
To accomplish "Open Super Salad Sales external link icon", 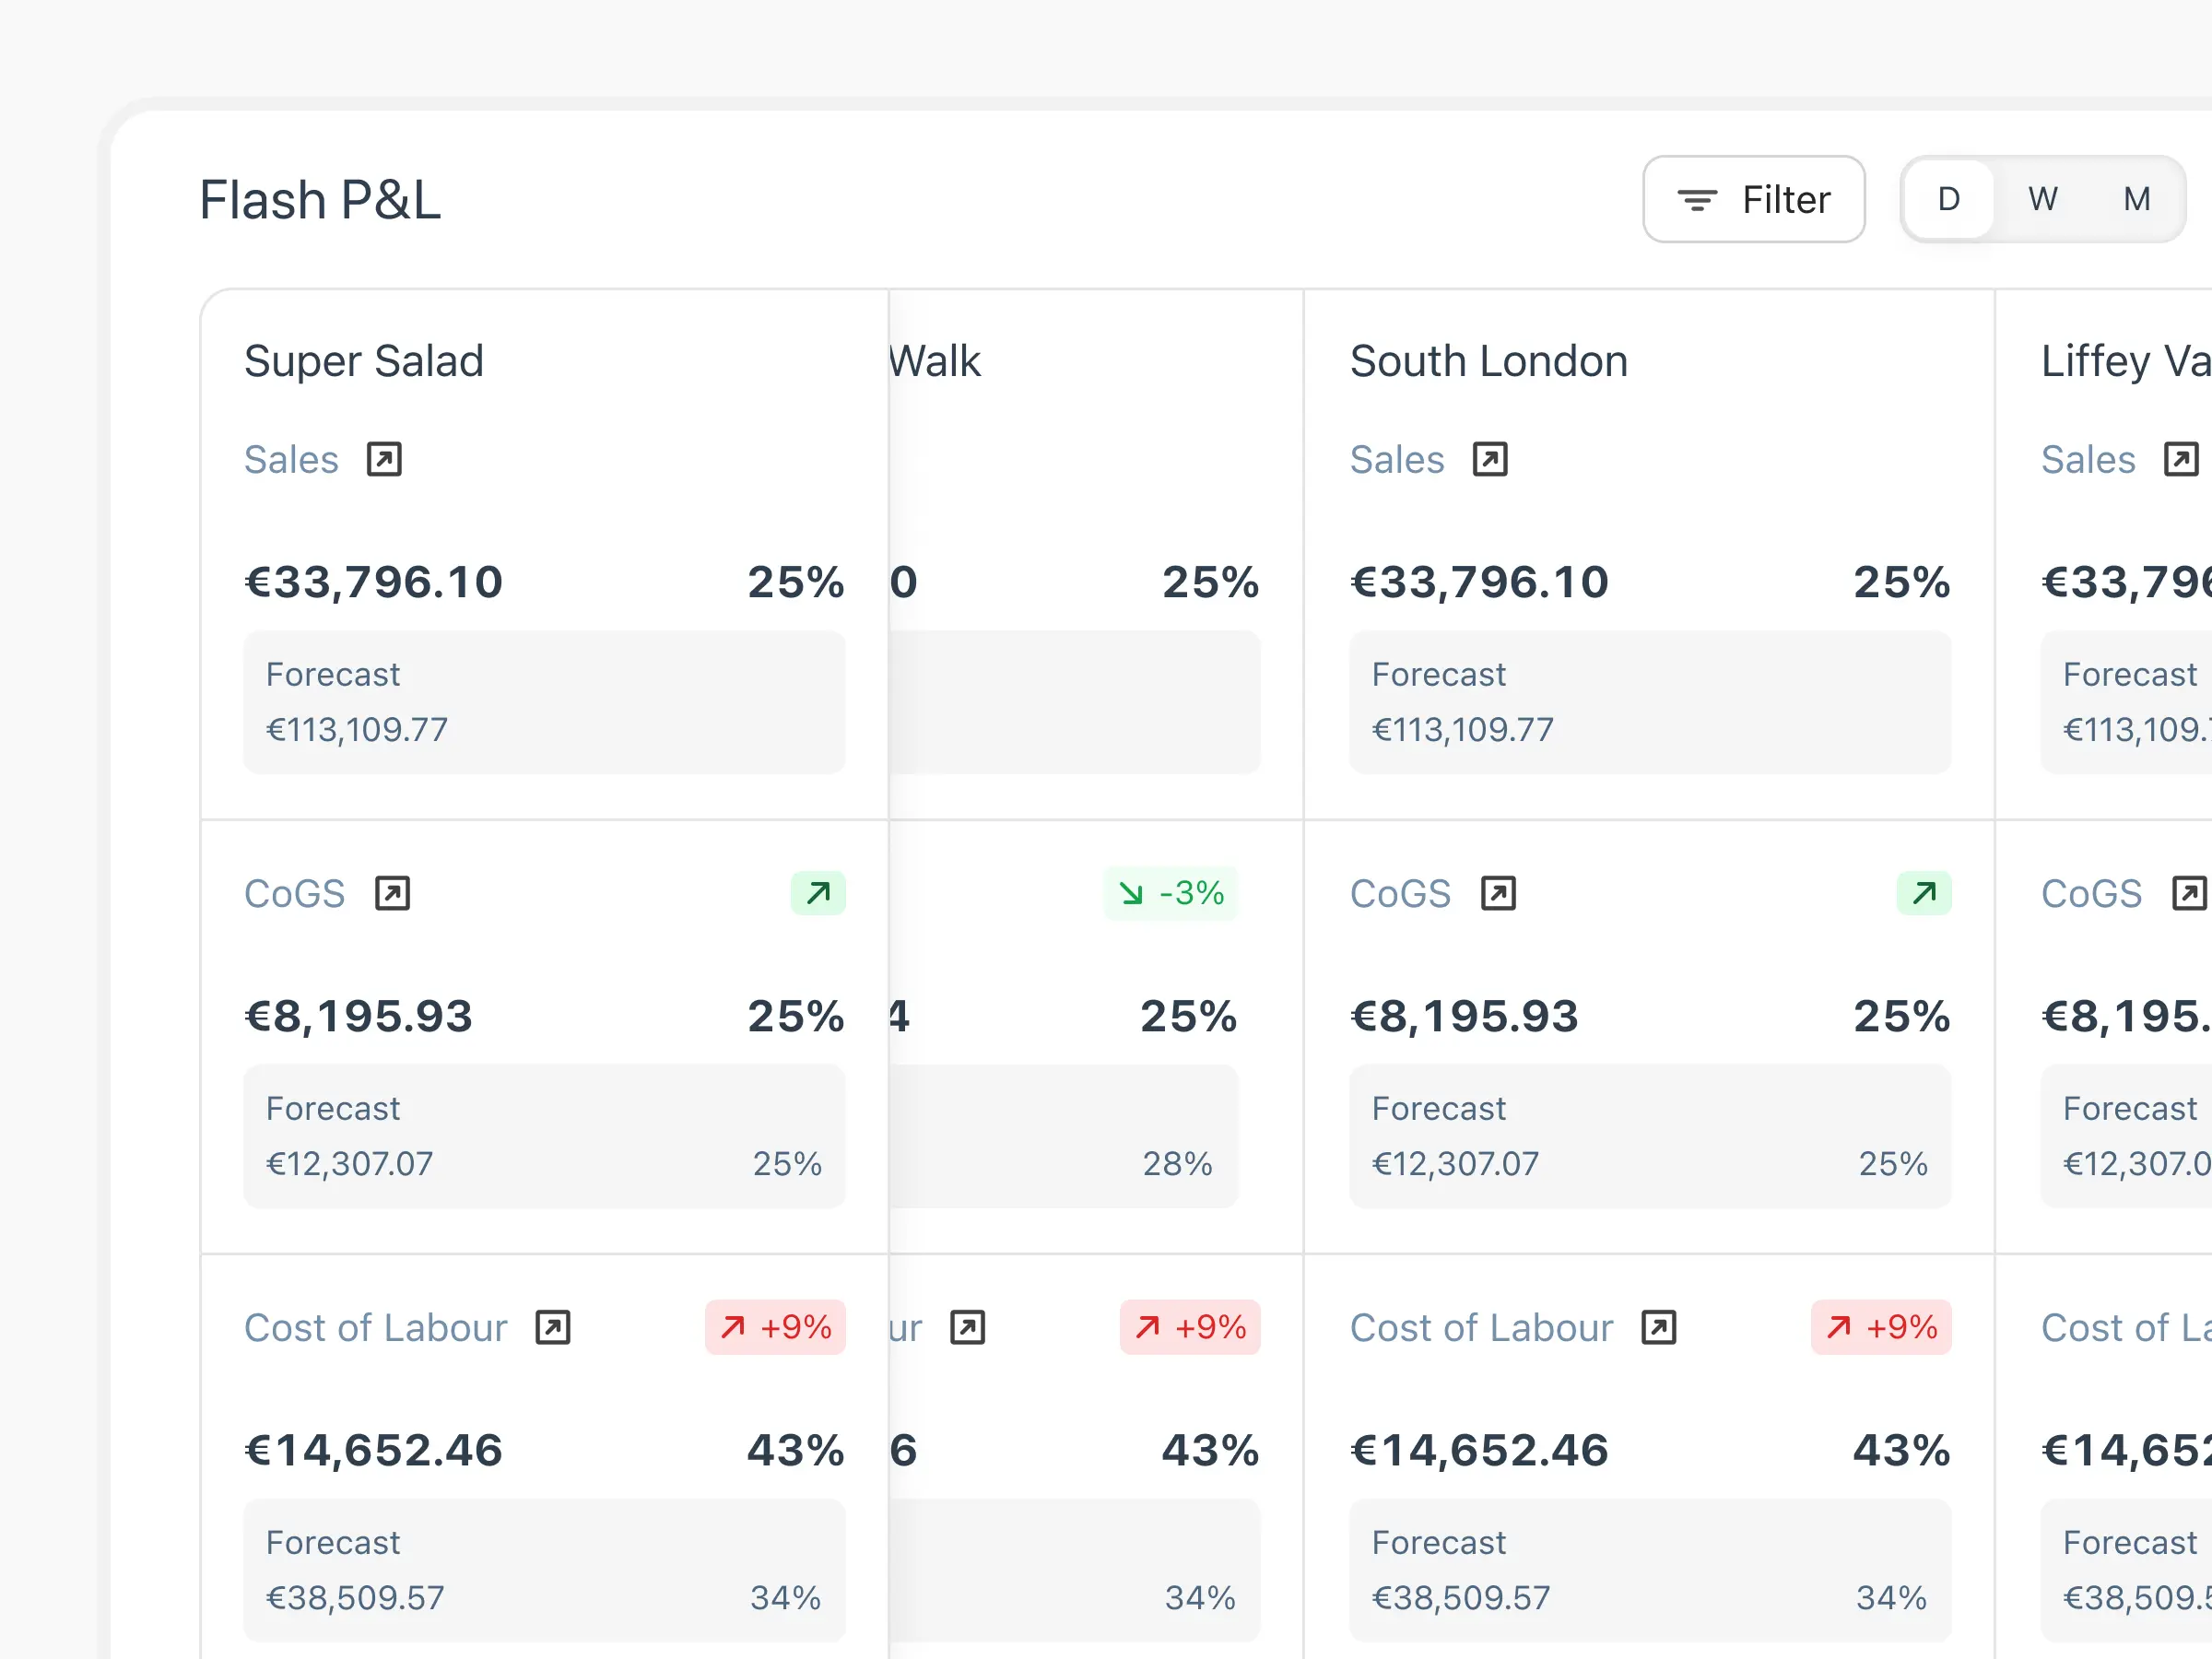I will coord(384,459).
